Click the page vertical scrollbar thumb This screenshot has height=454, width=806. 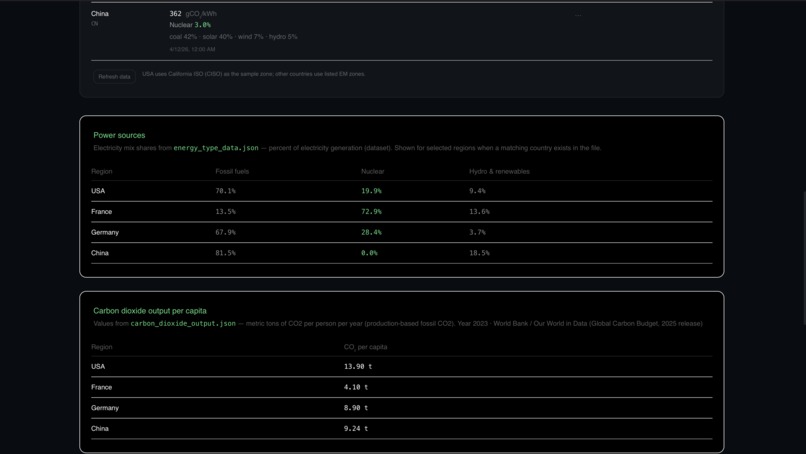pos(804,258)
